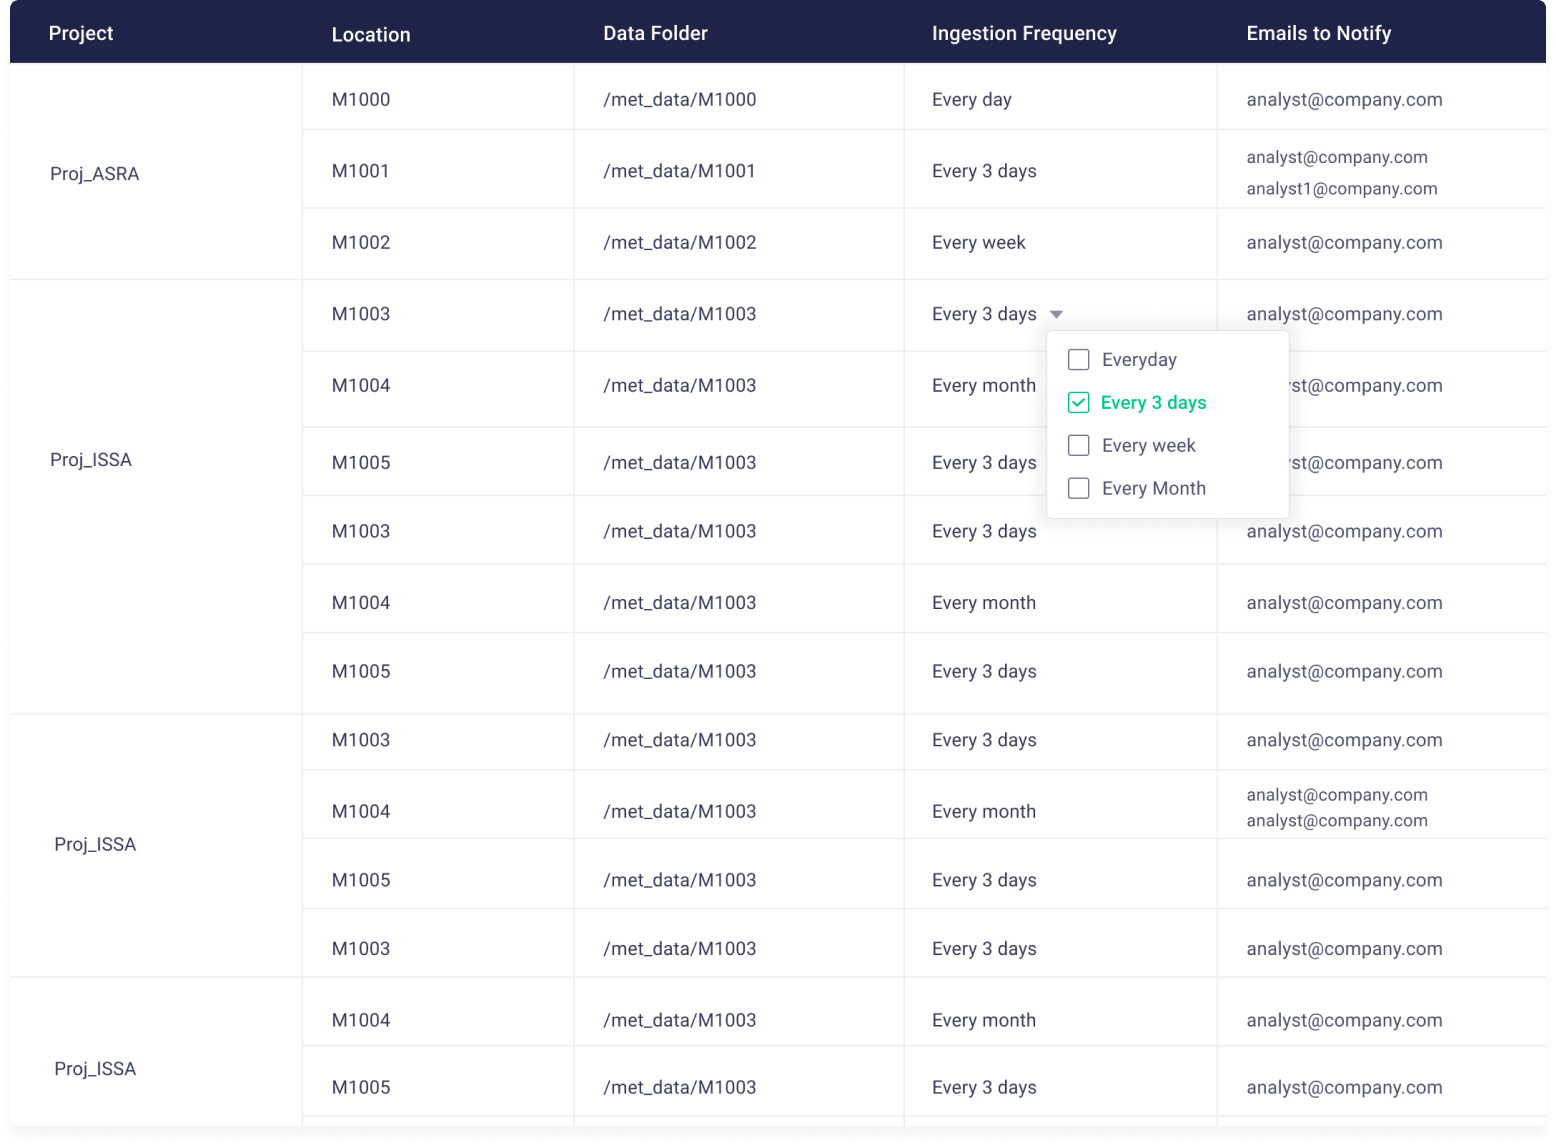1556x1146 pixels.
Task: Click the Project column header
Action: pyautogui.click(x=81, y=33)
